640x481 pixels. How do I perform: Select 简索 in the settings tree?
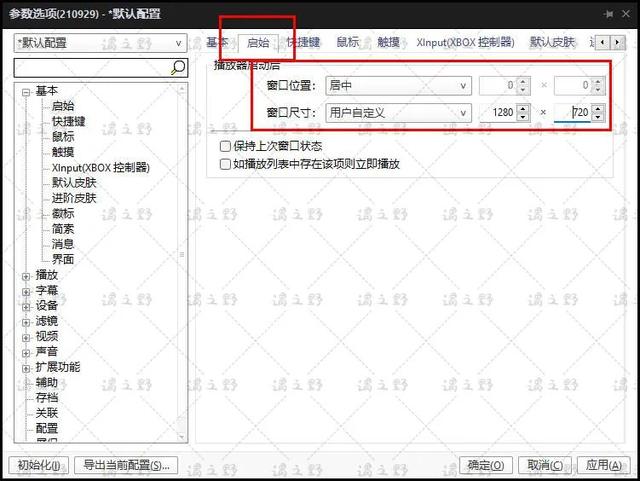(x=63, y=229)
